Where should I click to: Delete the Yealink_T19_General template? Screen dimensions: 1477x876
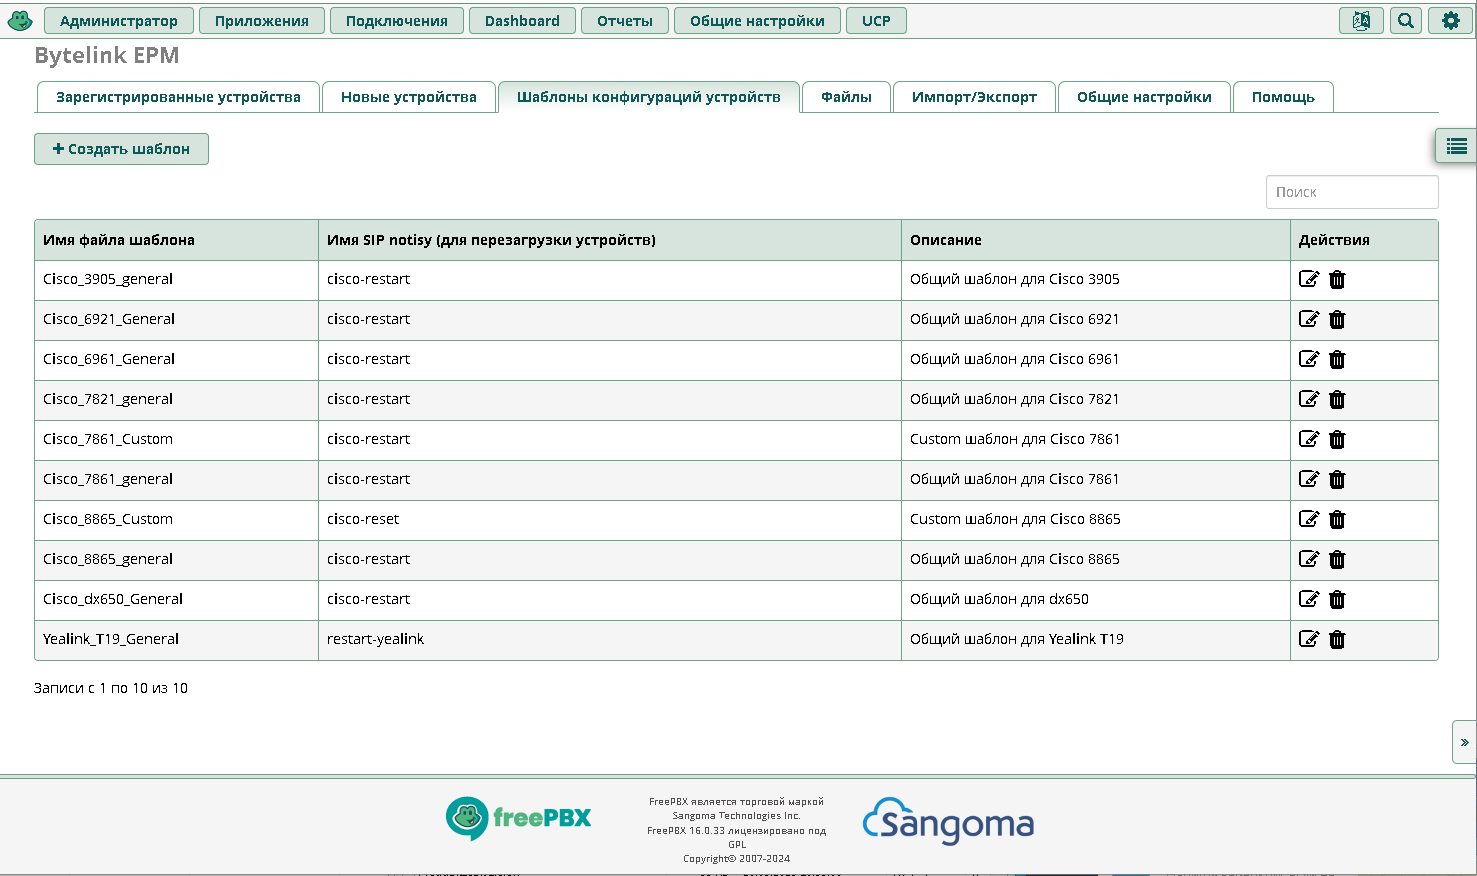[1337, 639]
